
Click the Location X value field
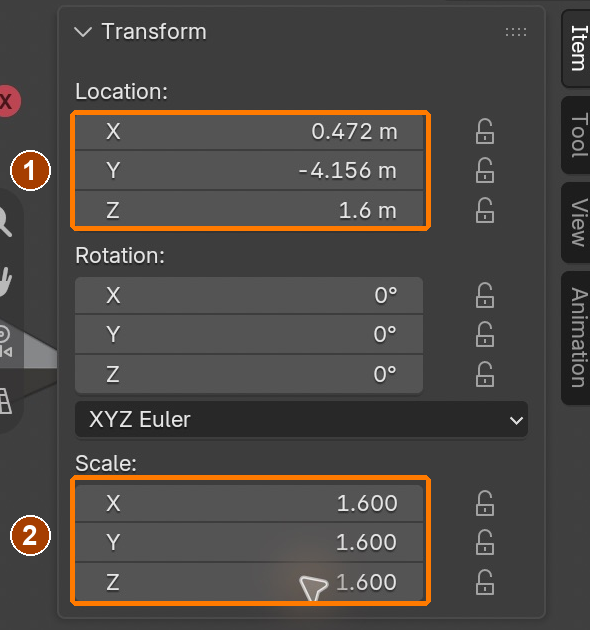pos(249,132)
